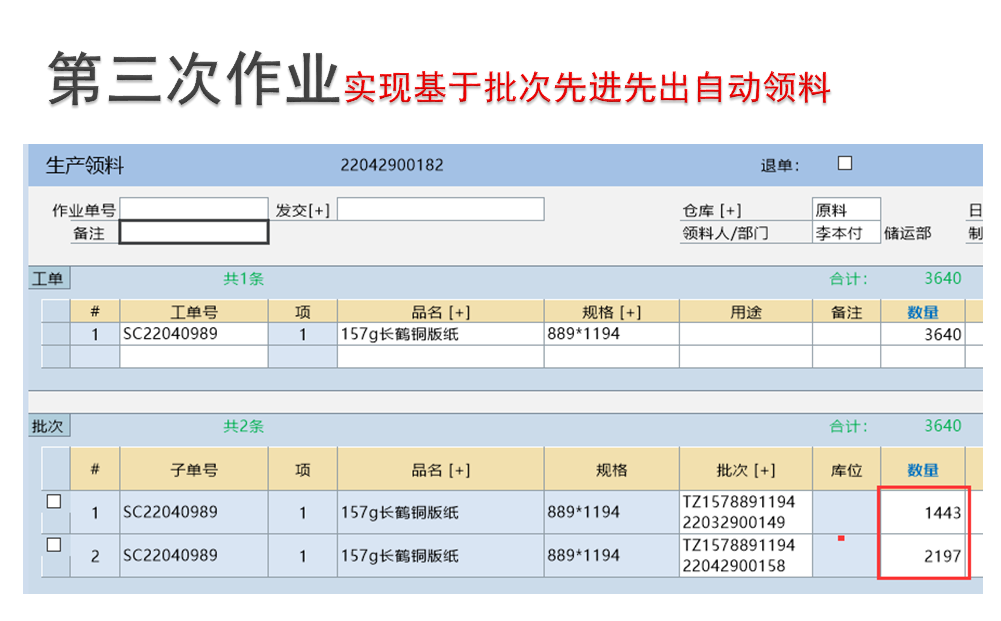
Task: Select the checkbox for batch row 2
Action: (54, 545)
